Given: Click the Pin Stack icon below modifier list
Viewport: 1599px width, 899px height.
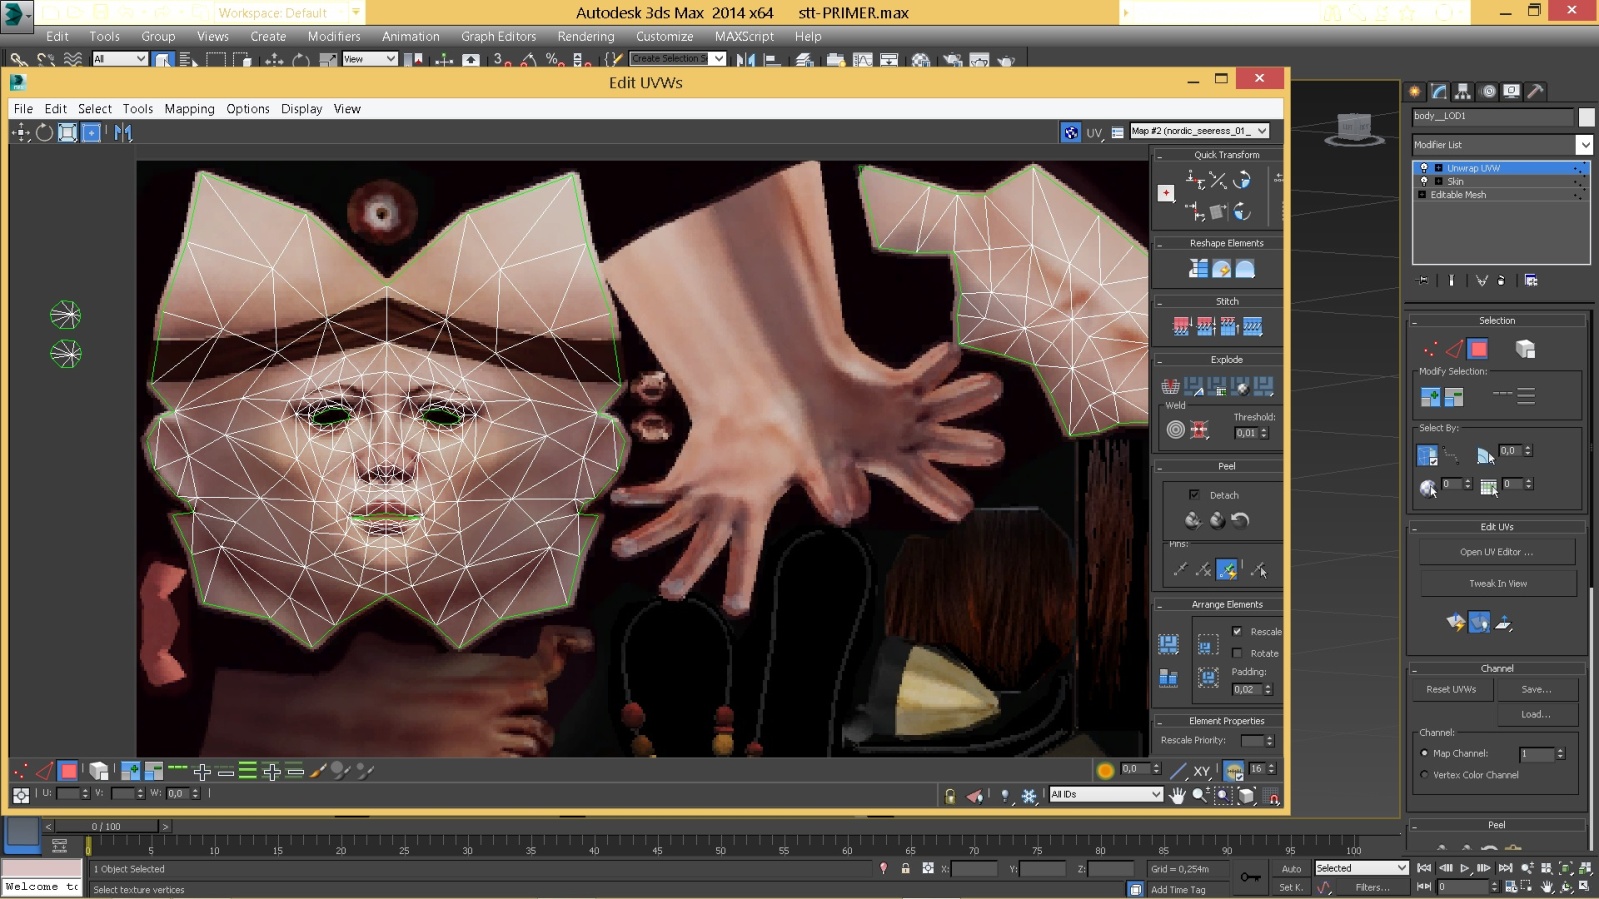Looking at the screenshot, I should pos(1424,280).
